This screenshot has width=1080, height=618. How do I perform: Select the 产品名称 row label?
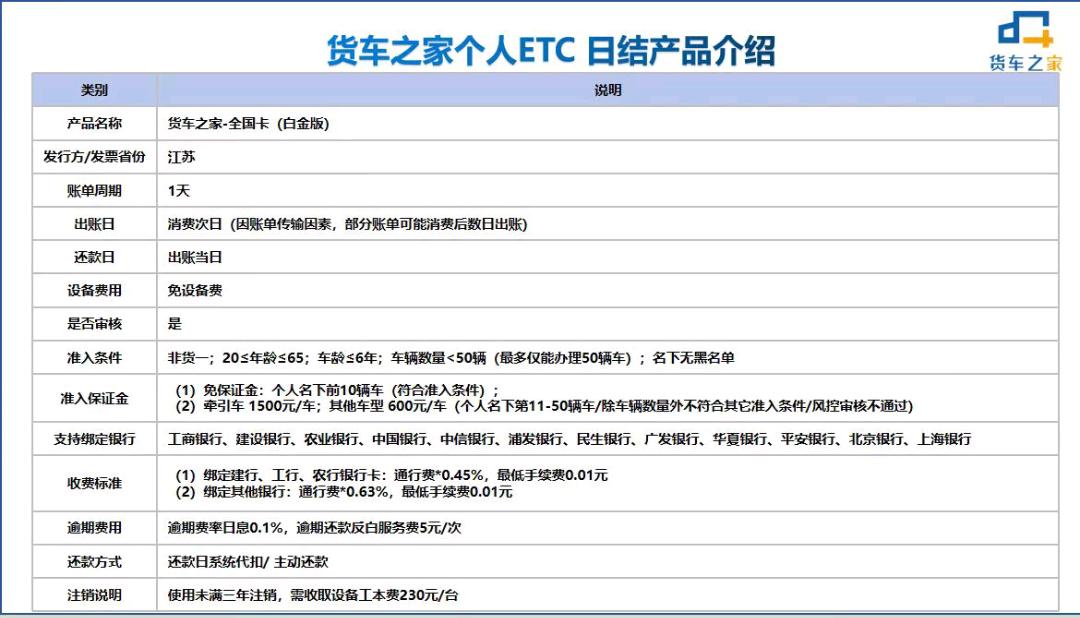click(94, 123)
